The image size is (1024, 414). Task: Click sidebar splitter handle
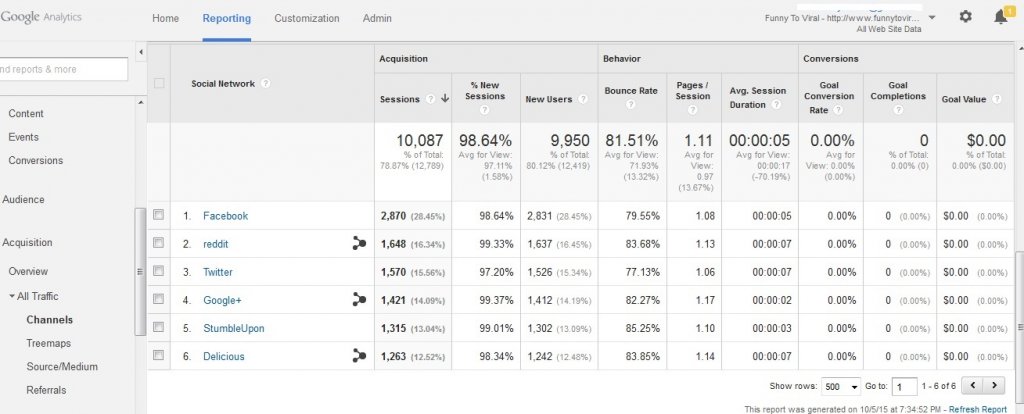tap(140, 272)
